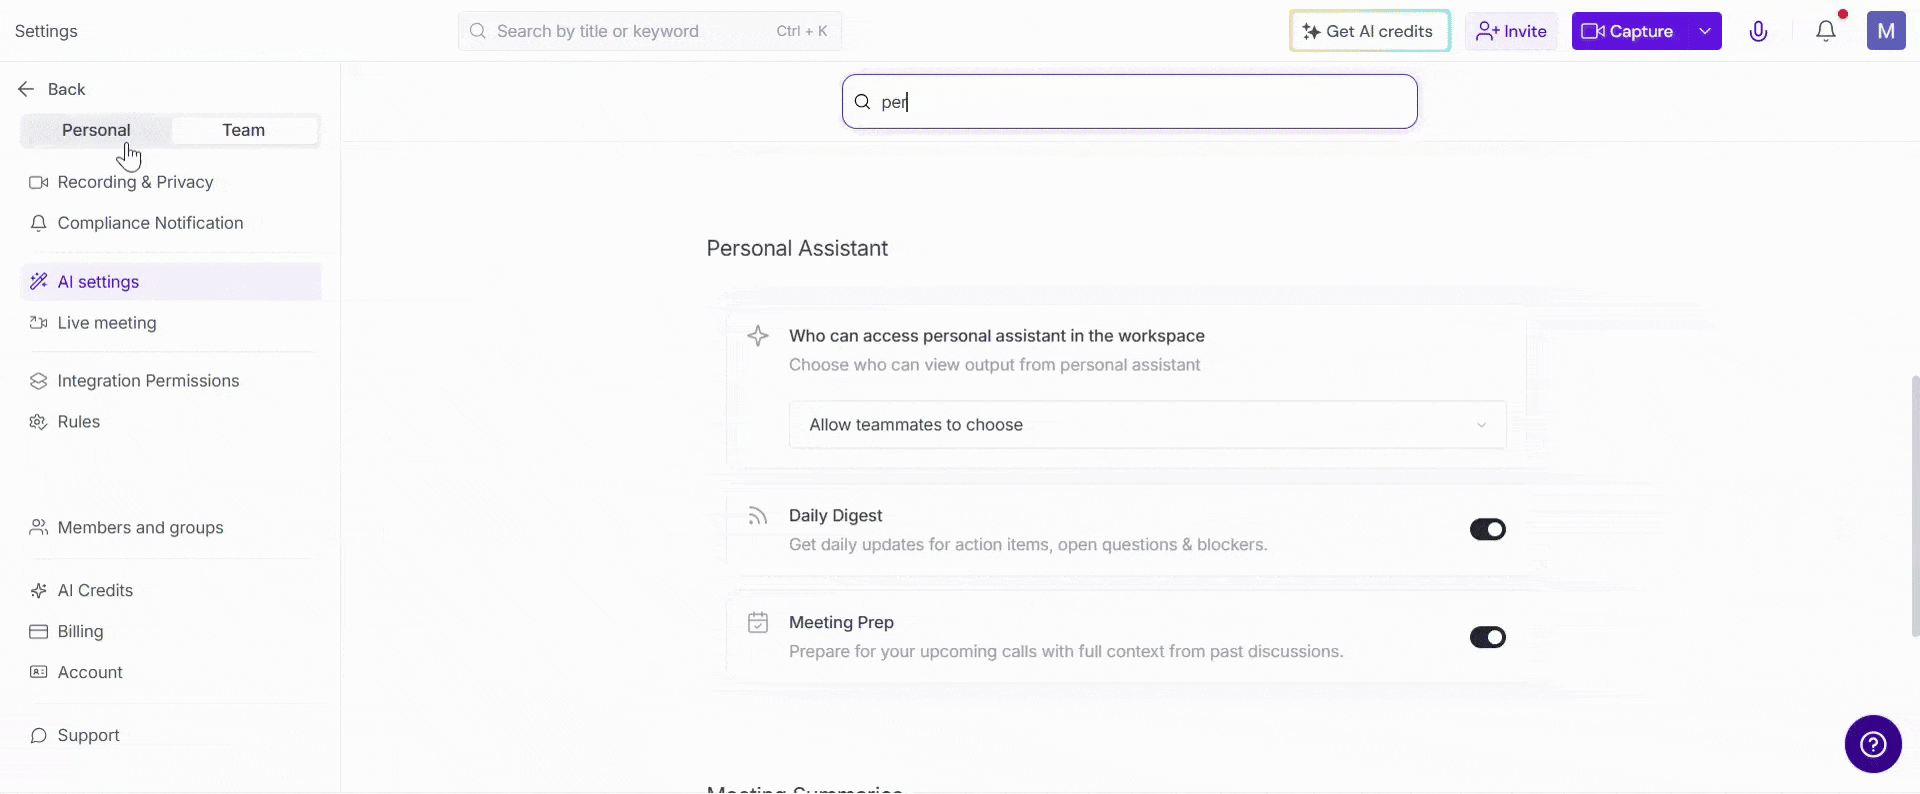Open the Allow teammates to choose dropdown
1920x794 pixels.
pyautogui.click(x=1147, y=425)
